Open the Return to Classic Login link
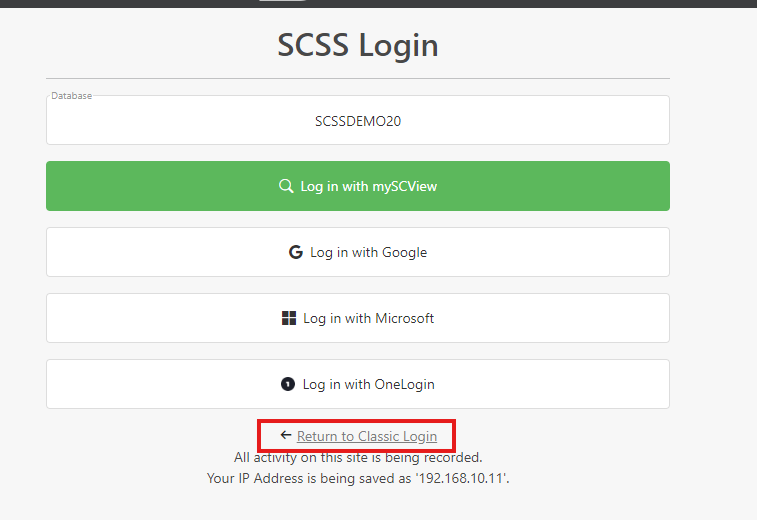The width and height of the screenshot is (757, 520). pos(367,436)
